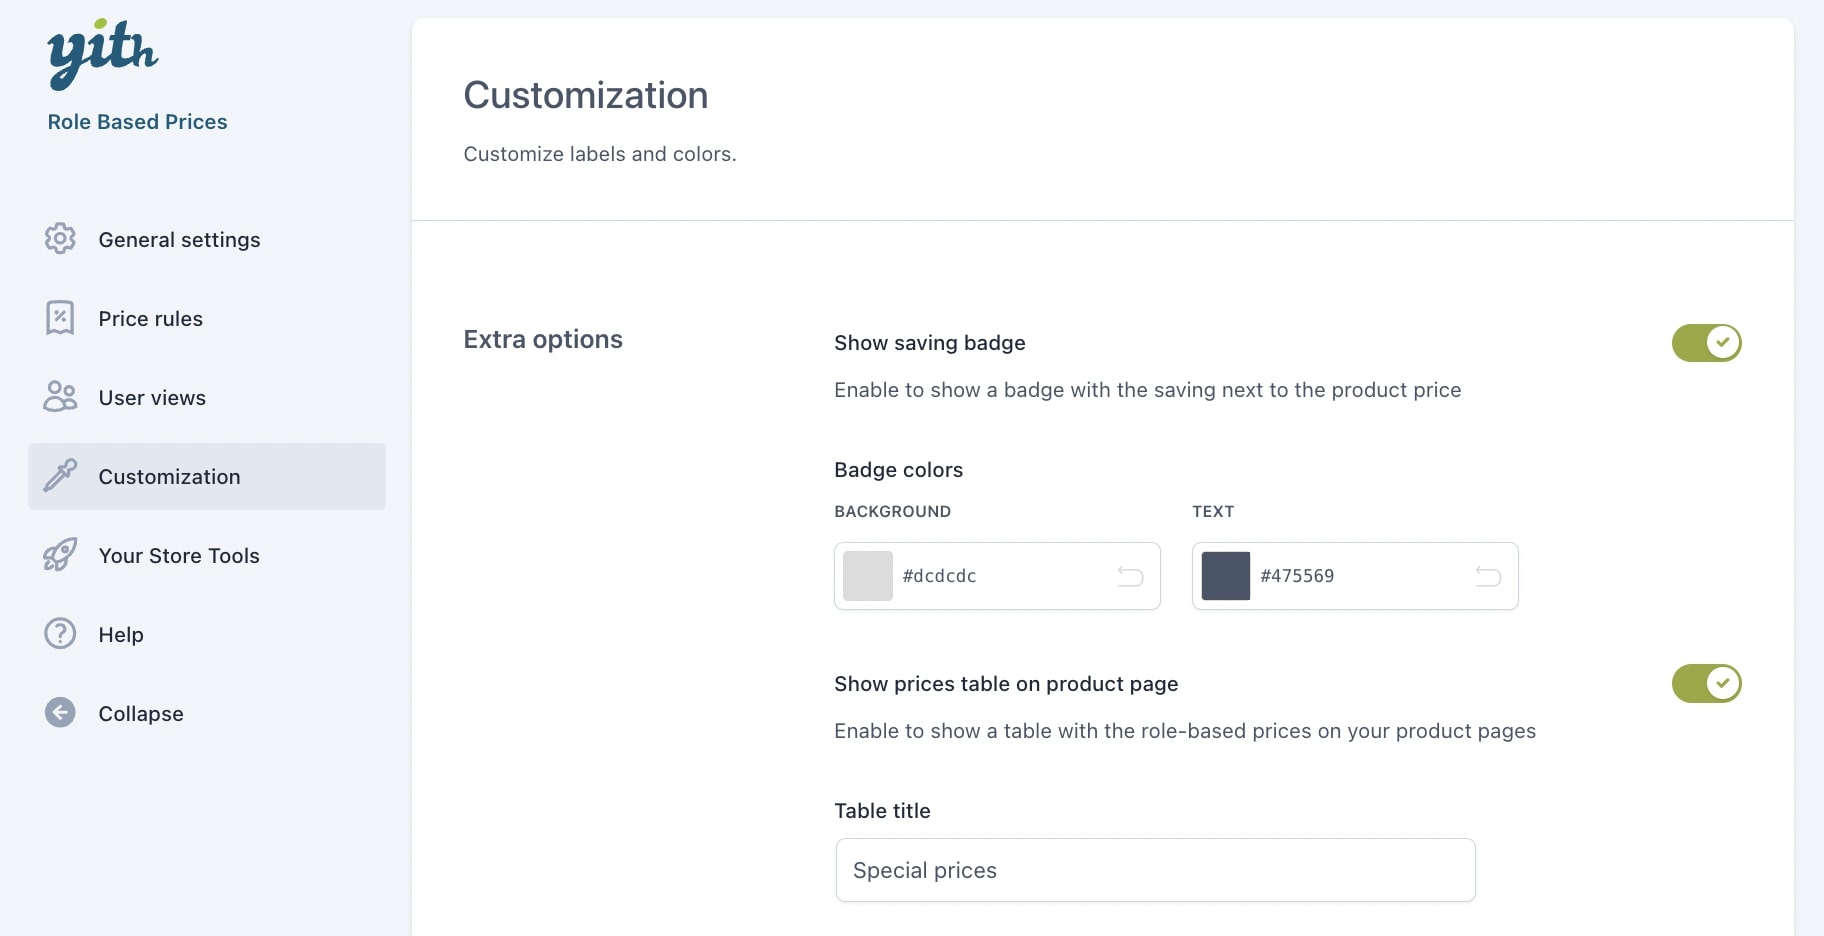The height and width of the screenshot is (936, 1824).
Task: Reset the badge background color to default
Action: pyautogui.click(x=1130, y=576)
